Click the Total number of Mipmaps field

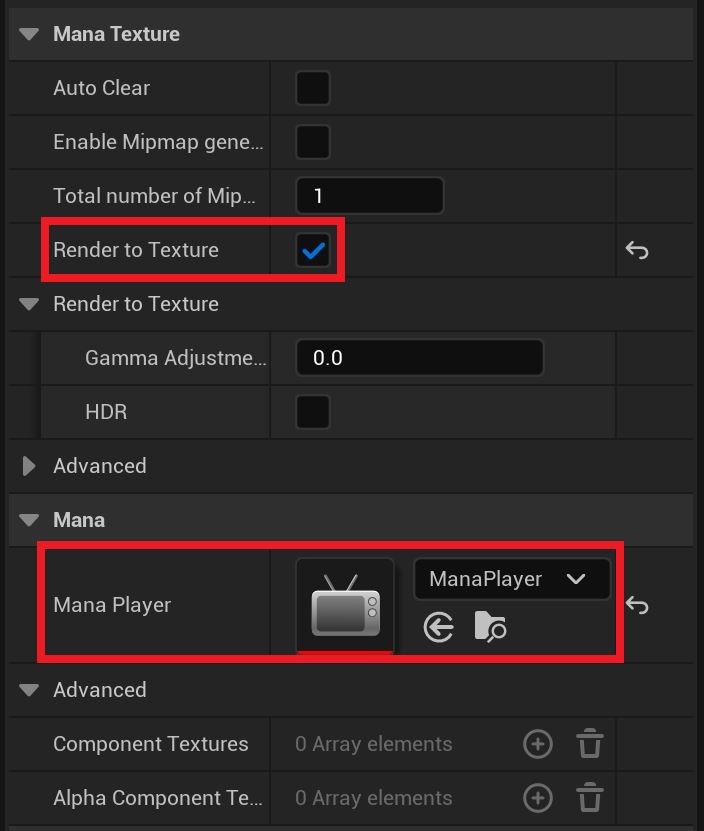click(369, 196)
